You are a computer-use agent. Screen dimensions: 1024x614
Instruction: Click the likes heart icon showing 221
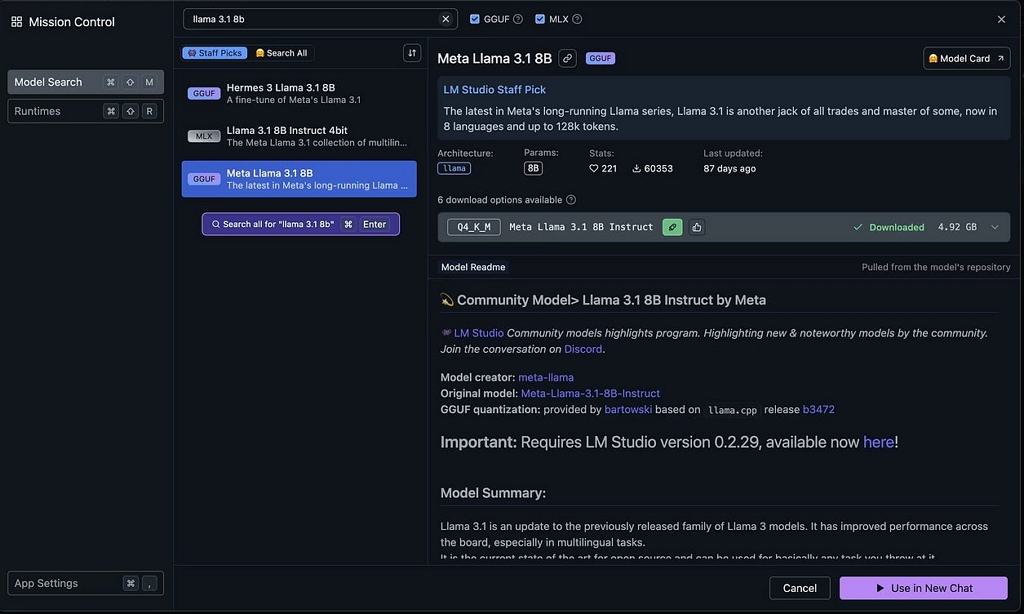pos(594,169)
